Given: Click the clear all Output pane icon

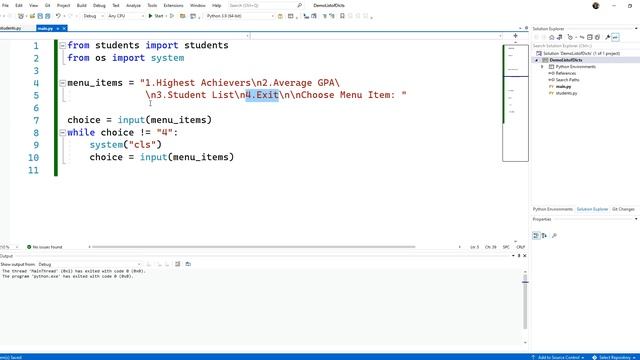Looking at the screenshot, I should tap(178, 264).
